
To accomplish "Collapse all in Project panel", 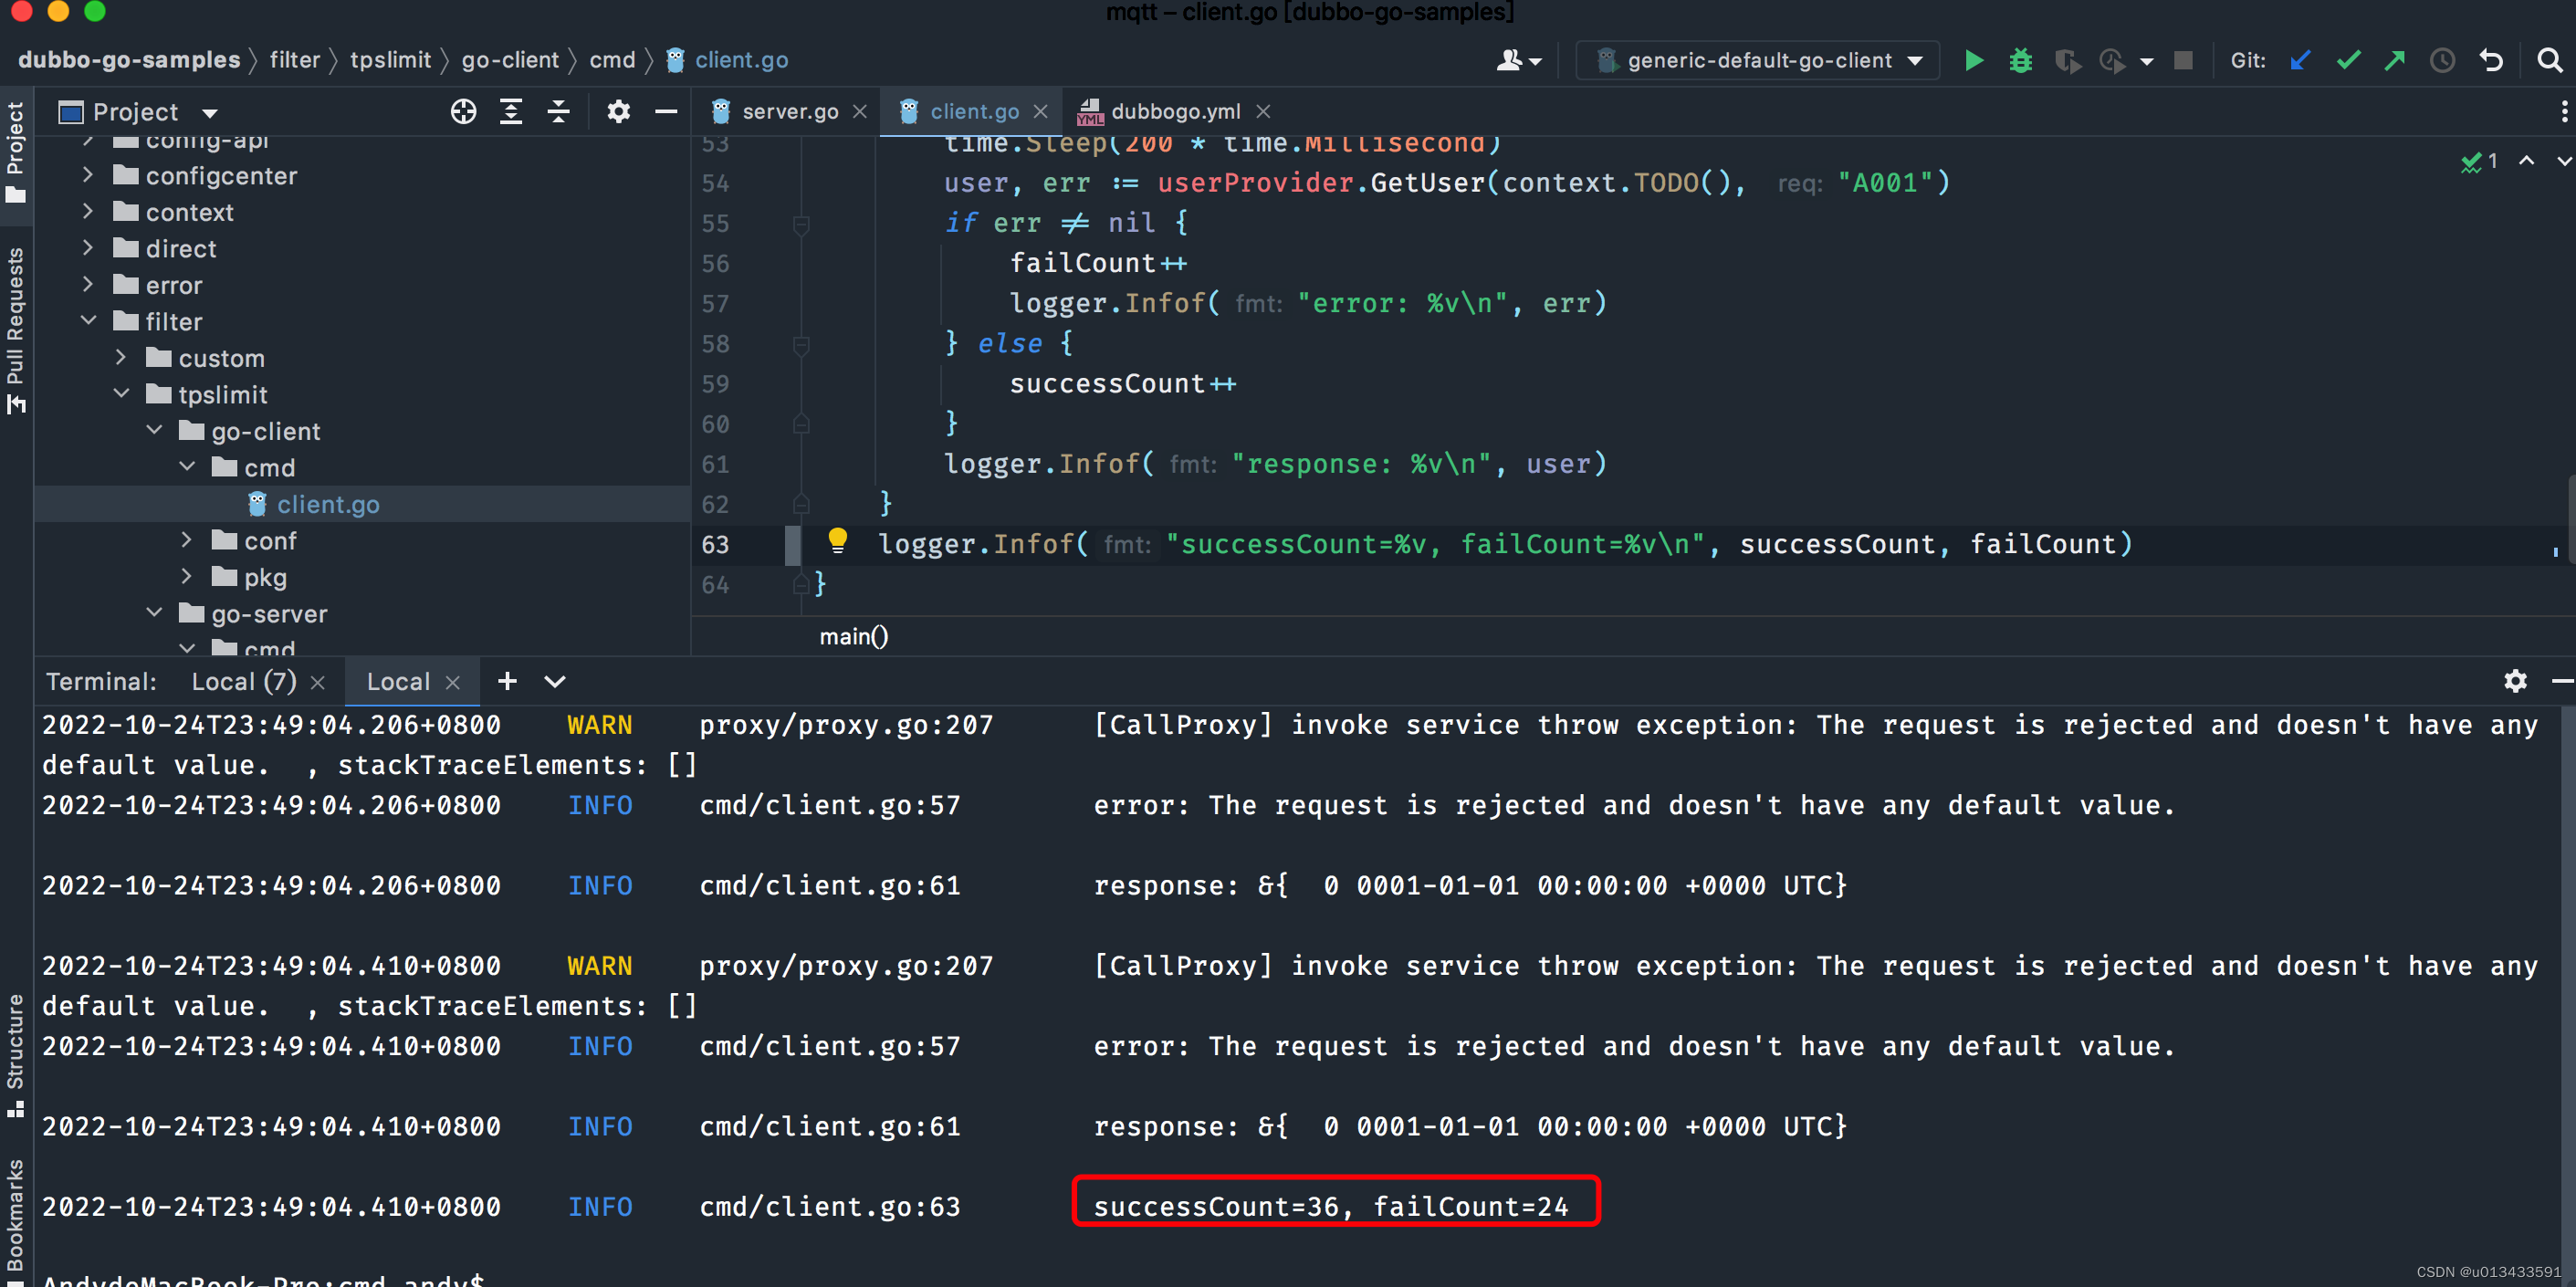I will 558,111.
